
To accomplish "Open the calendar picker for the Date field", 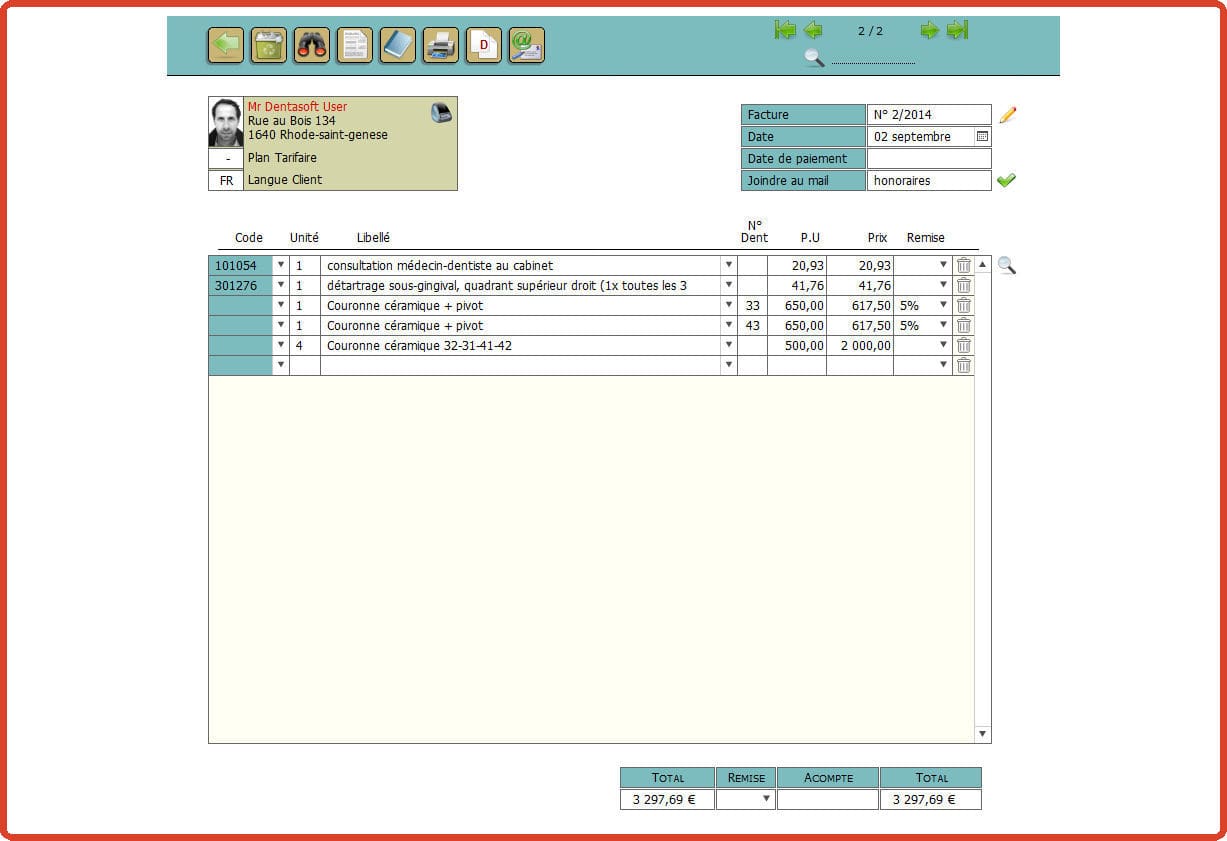I will 981,136.
